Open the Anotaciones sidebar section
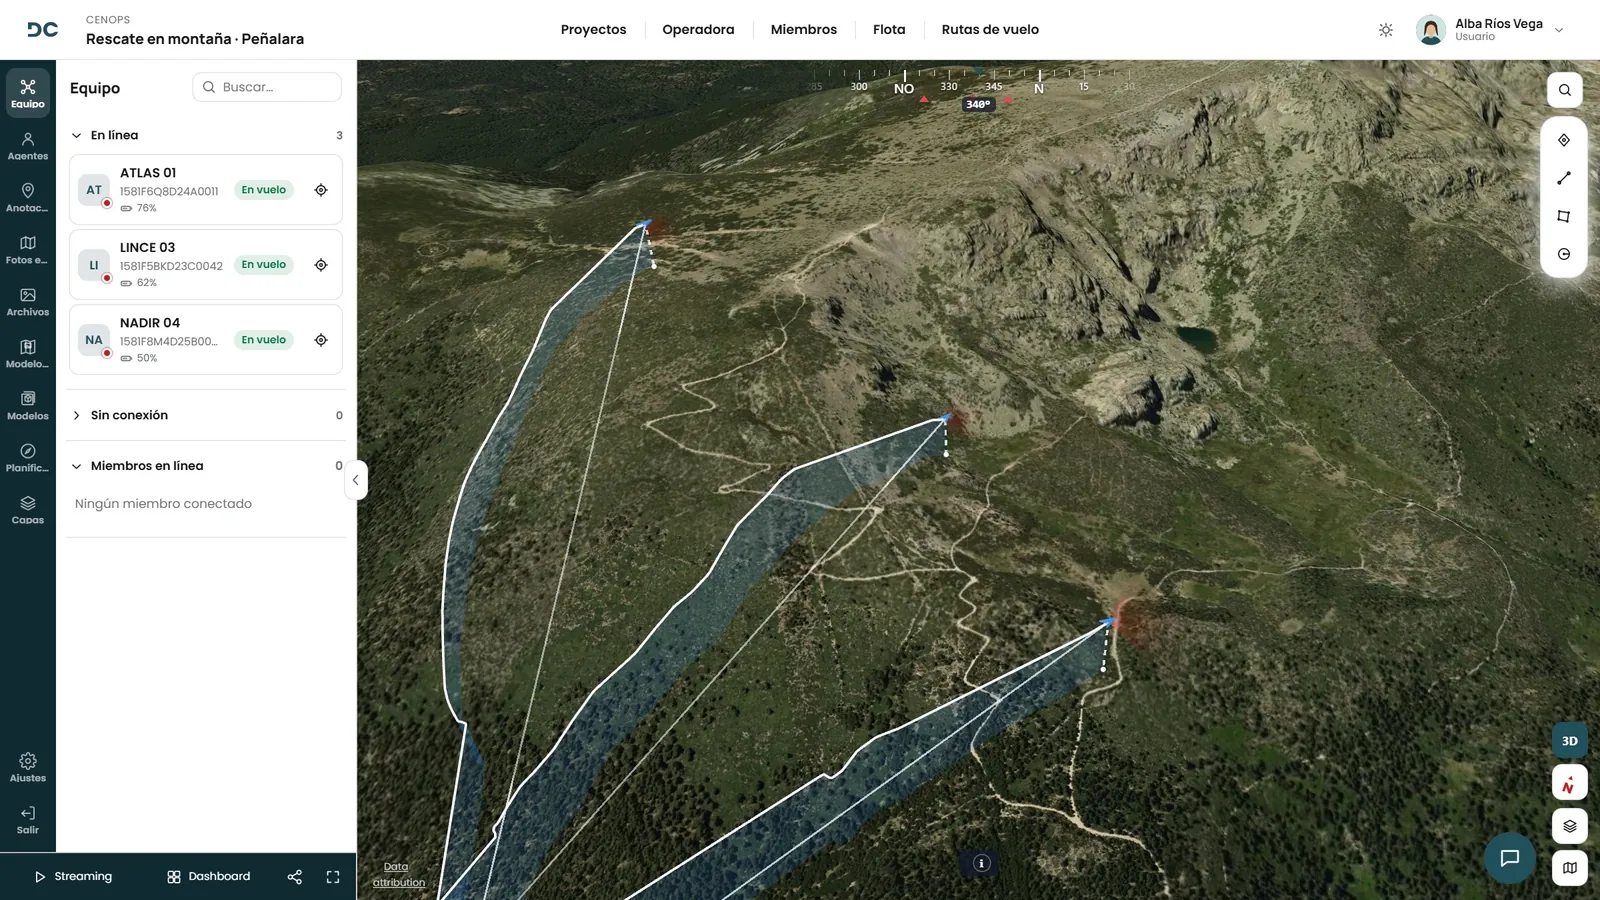The image size is (1600, 900). pos(28,198)
